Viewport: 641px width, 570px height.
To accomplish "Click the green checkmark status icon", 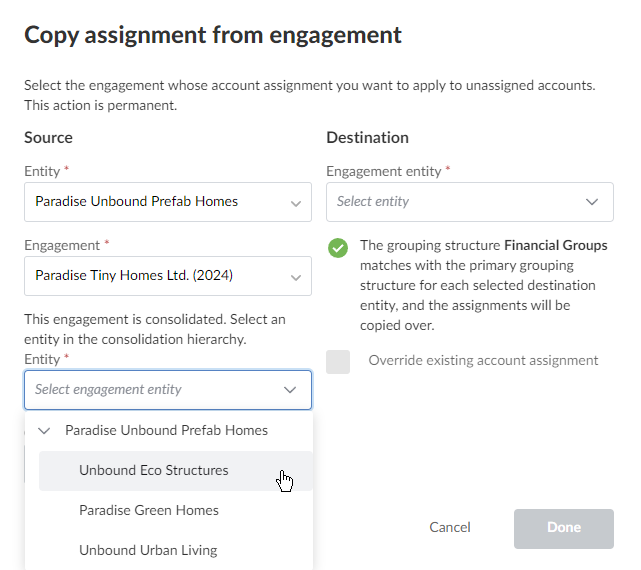I will tap(338, 247).
